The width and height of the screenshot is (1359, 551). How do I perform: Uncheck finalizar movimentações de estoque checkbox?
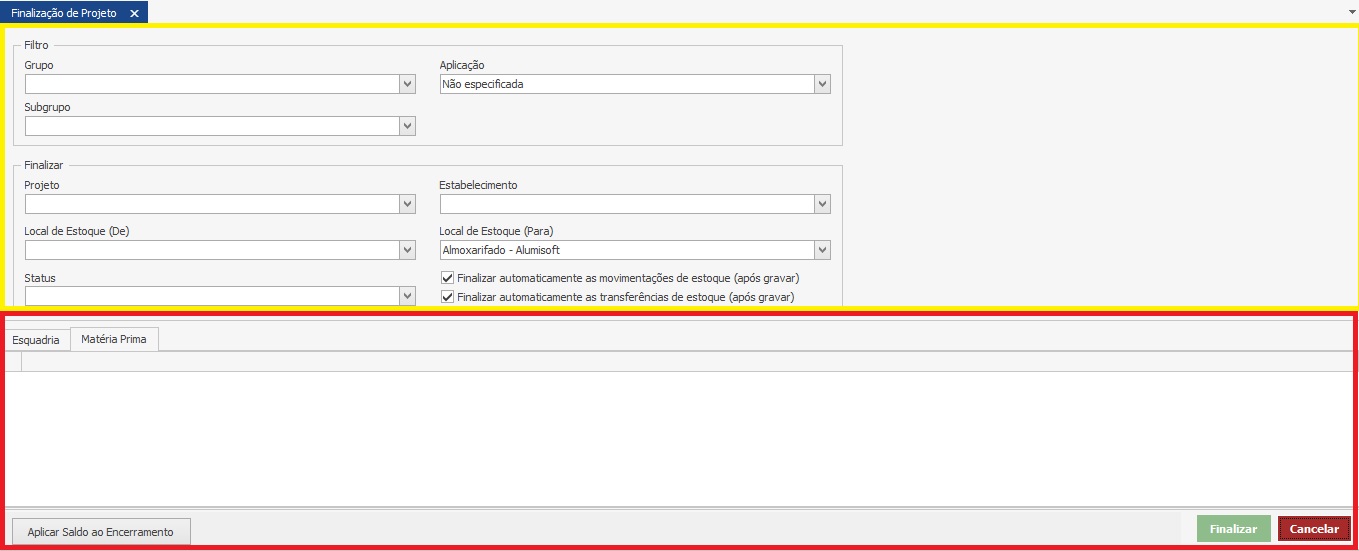tap(447, 278)
